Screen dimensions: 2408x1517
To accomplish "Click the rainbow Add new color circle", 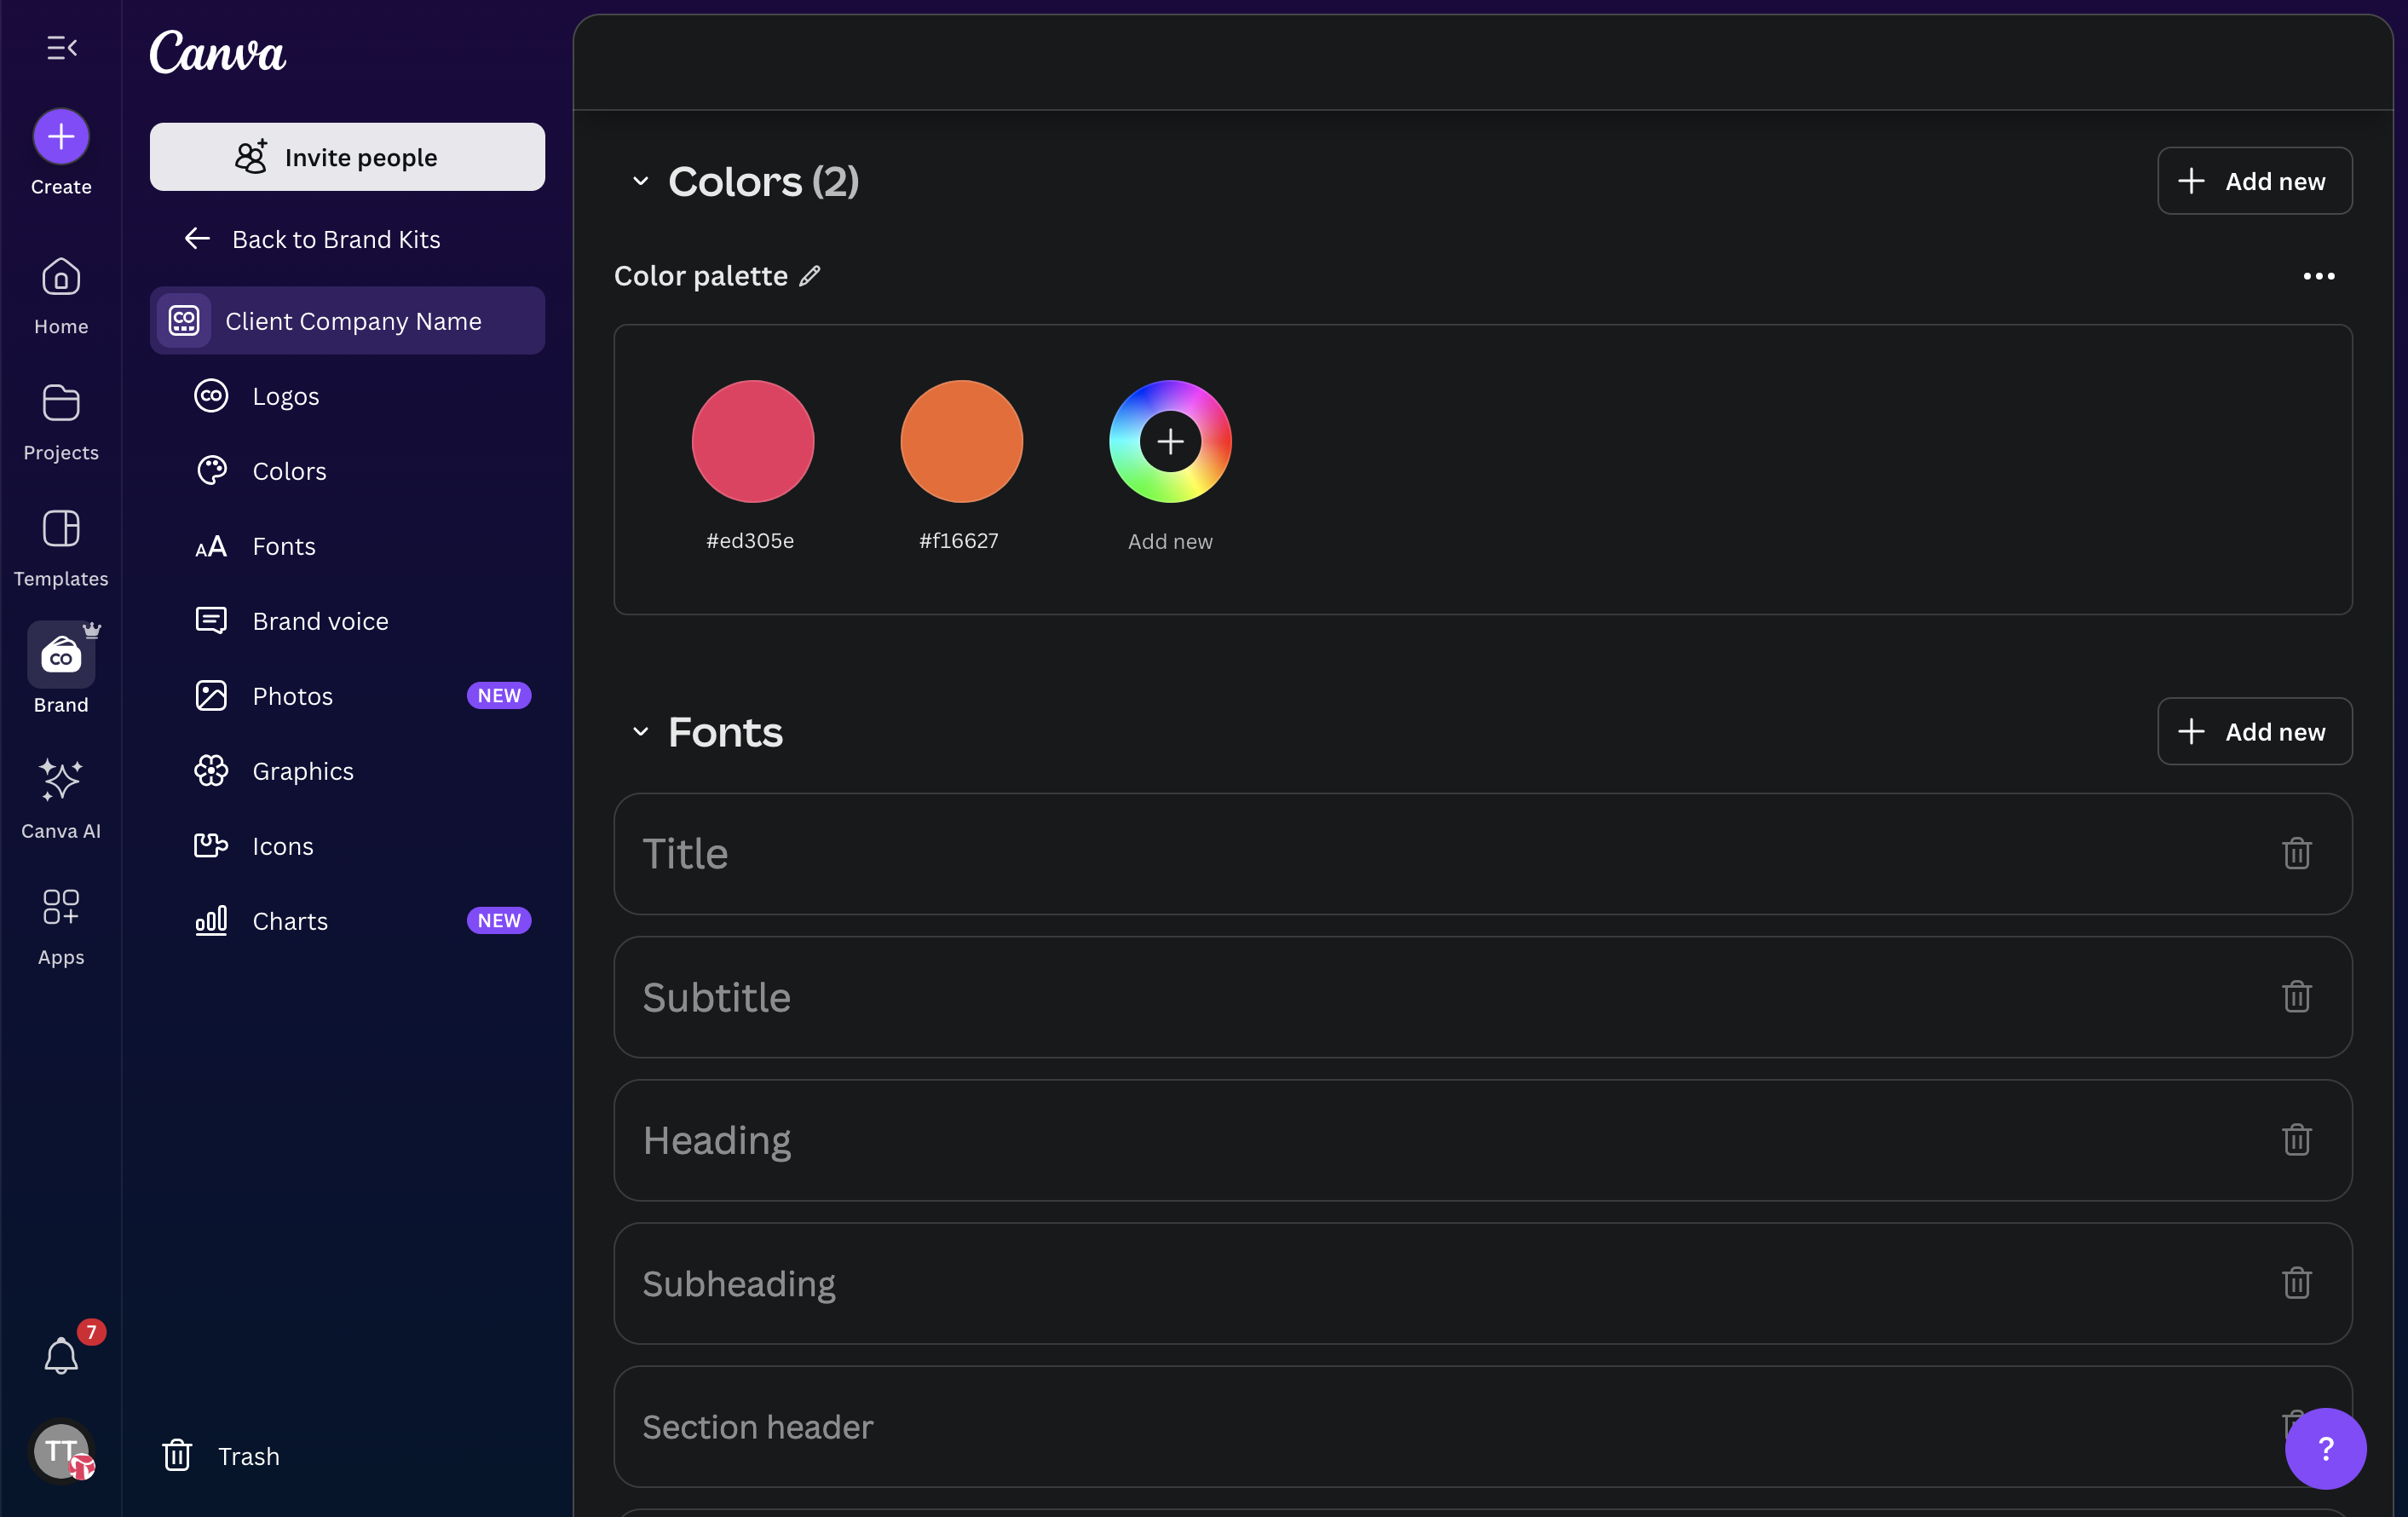I will coord(1170,441).
